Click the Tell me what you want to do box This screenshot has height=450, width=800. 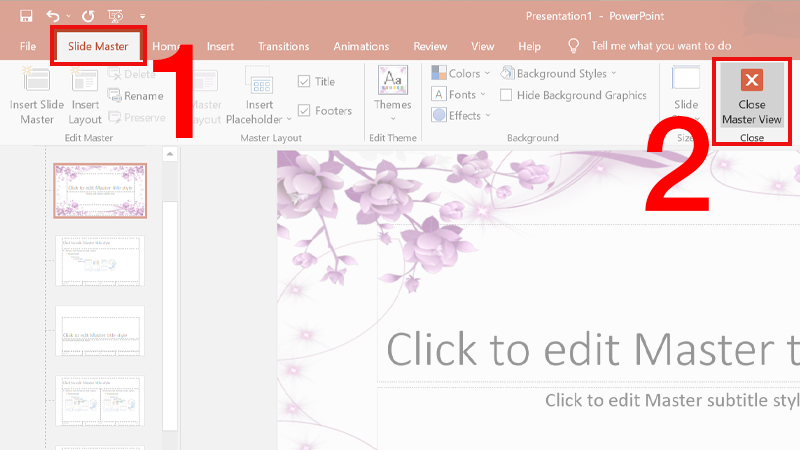[661, 46]
